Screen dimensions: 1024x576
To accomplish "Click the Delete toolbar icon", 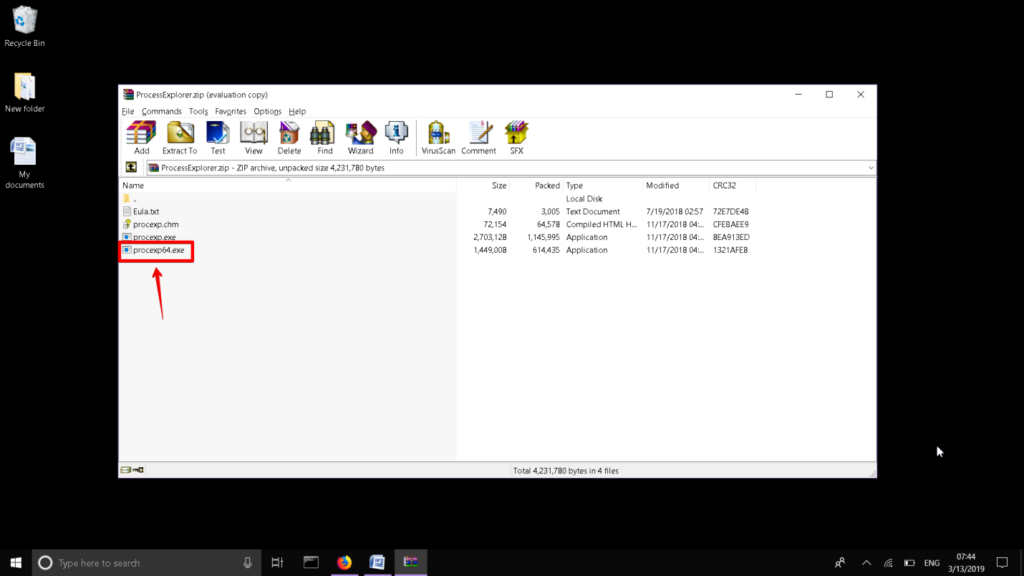I will pyautogui.click(x=289, y=138).
